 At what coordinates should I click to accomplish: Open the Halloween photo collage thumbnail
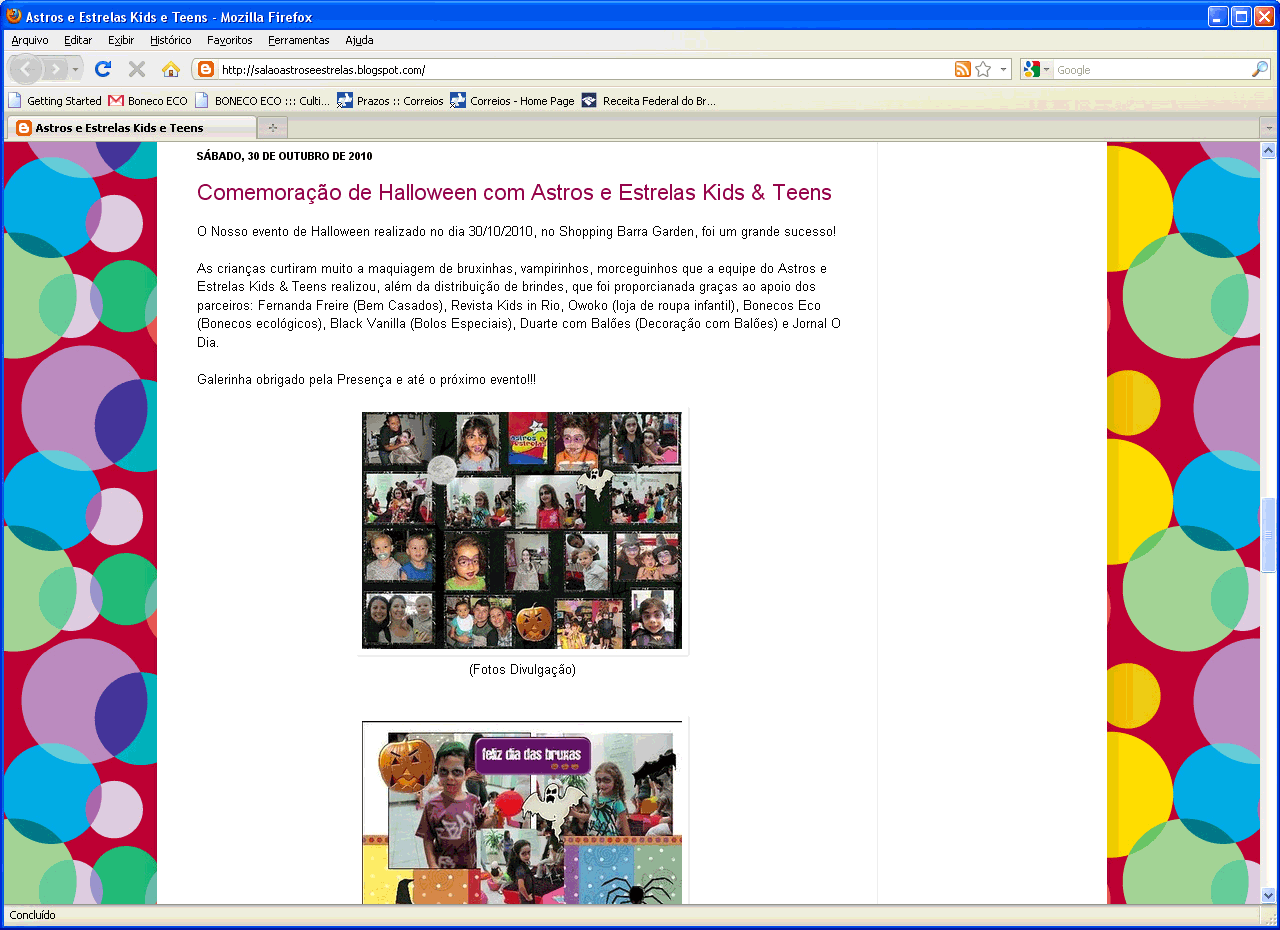tap(522, 530)
